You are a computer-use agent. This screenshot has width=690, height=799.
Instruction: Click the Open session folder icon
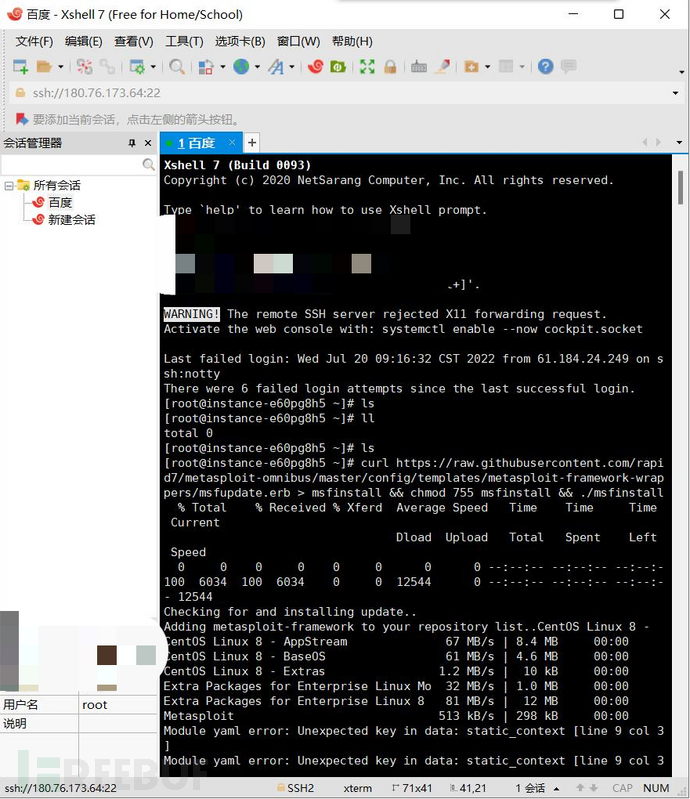(44, 67)
